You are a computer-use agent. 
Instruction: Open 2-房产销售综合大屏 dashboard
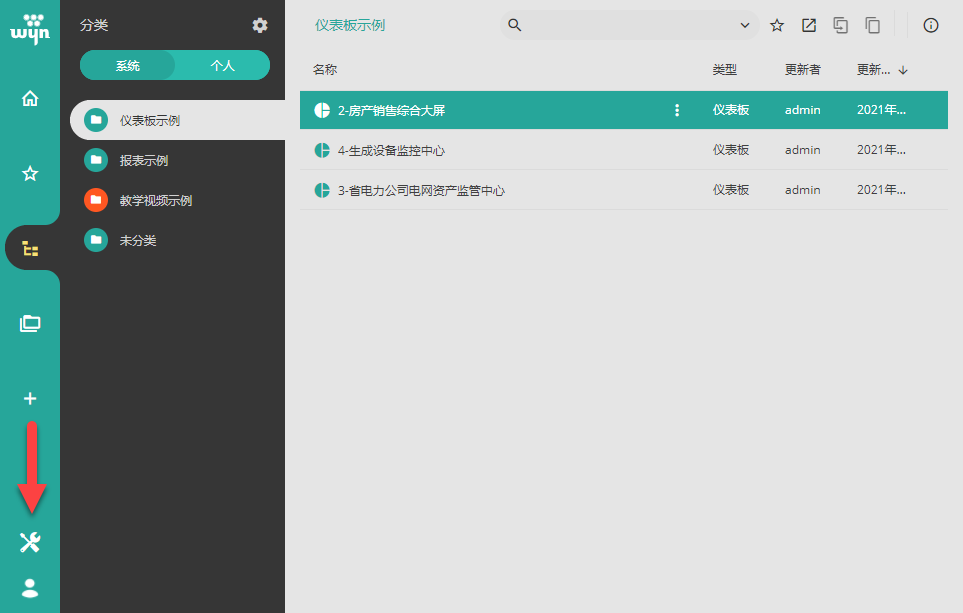pyautogui.click(x=391, y=111)
